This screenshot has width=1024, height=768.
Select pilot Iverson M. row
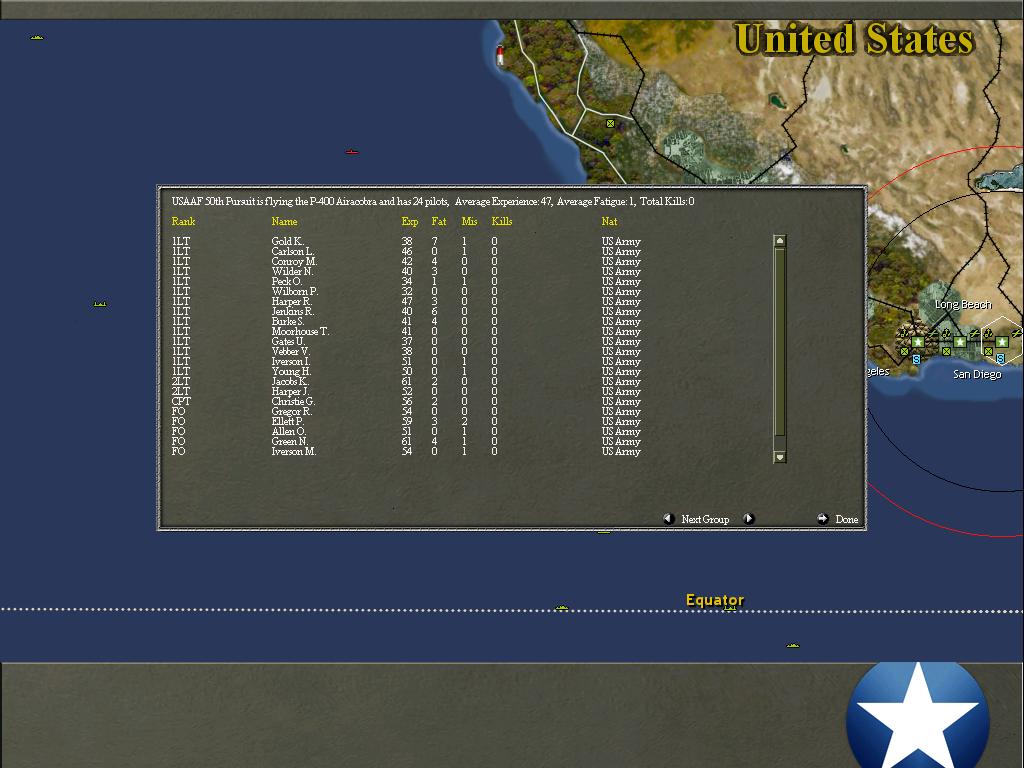[x=406, y=451]
